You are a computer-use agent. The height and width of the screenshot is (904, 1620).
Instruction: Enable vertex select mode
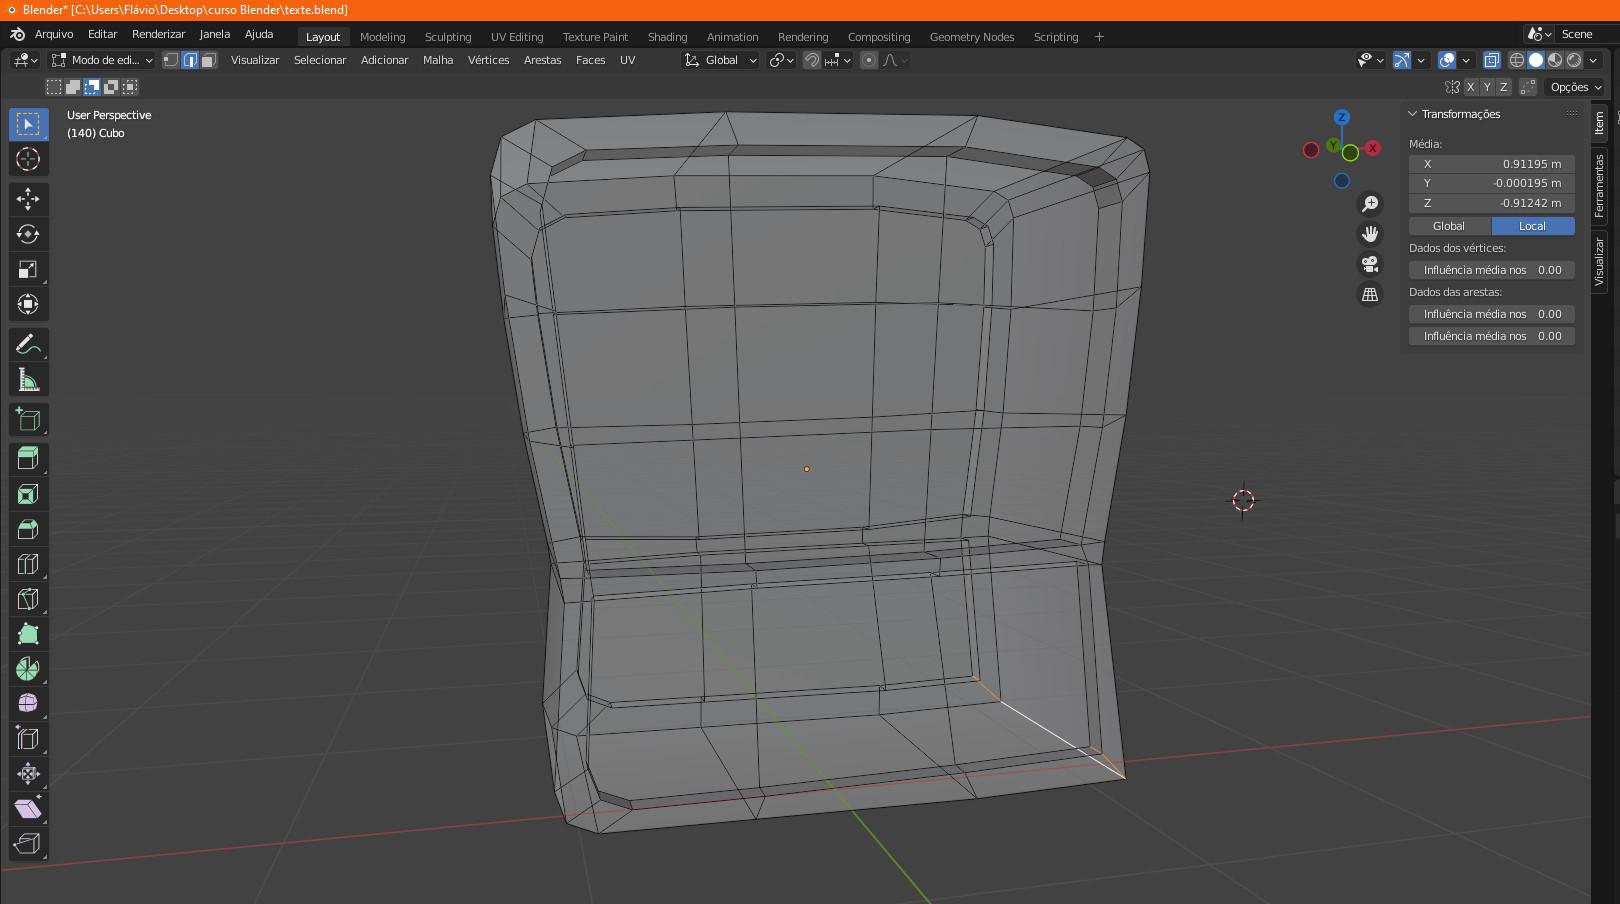click(x=171, y=60)
